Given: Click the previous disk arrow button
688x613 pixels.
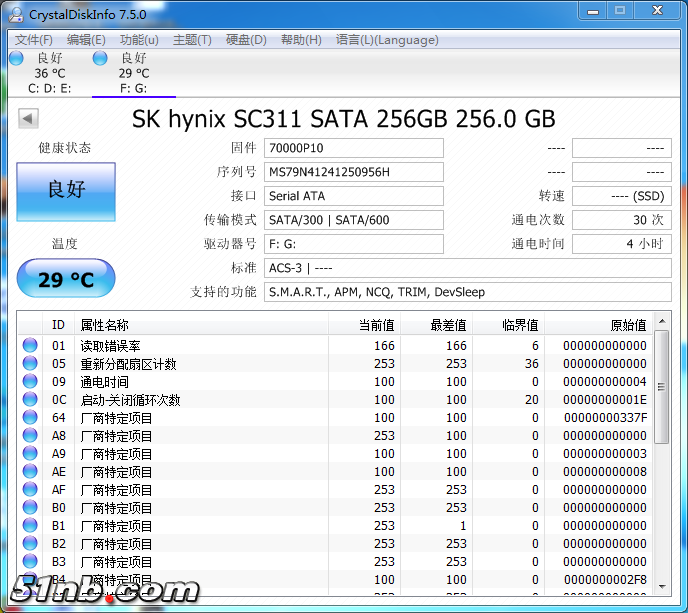Looking at the screenshot, I should click(28, 119).
